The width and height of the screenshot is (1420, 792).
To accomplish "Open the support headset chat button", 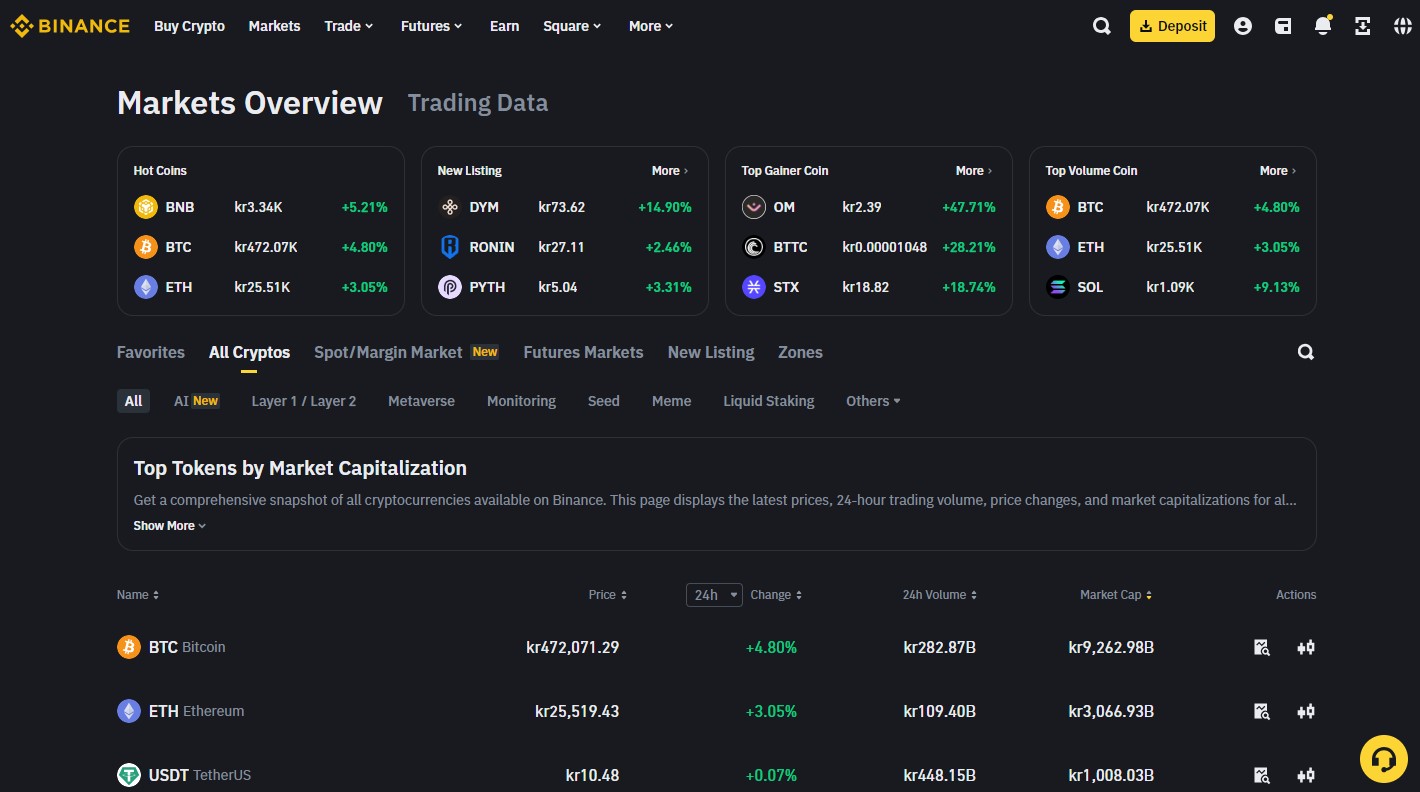I will pyautogui.click(x=1384, y=759).
